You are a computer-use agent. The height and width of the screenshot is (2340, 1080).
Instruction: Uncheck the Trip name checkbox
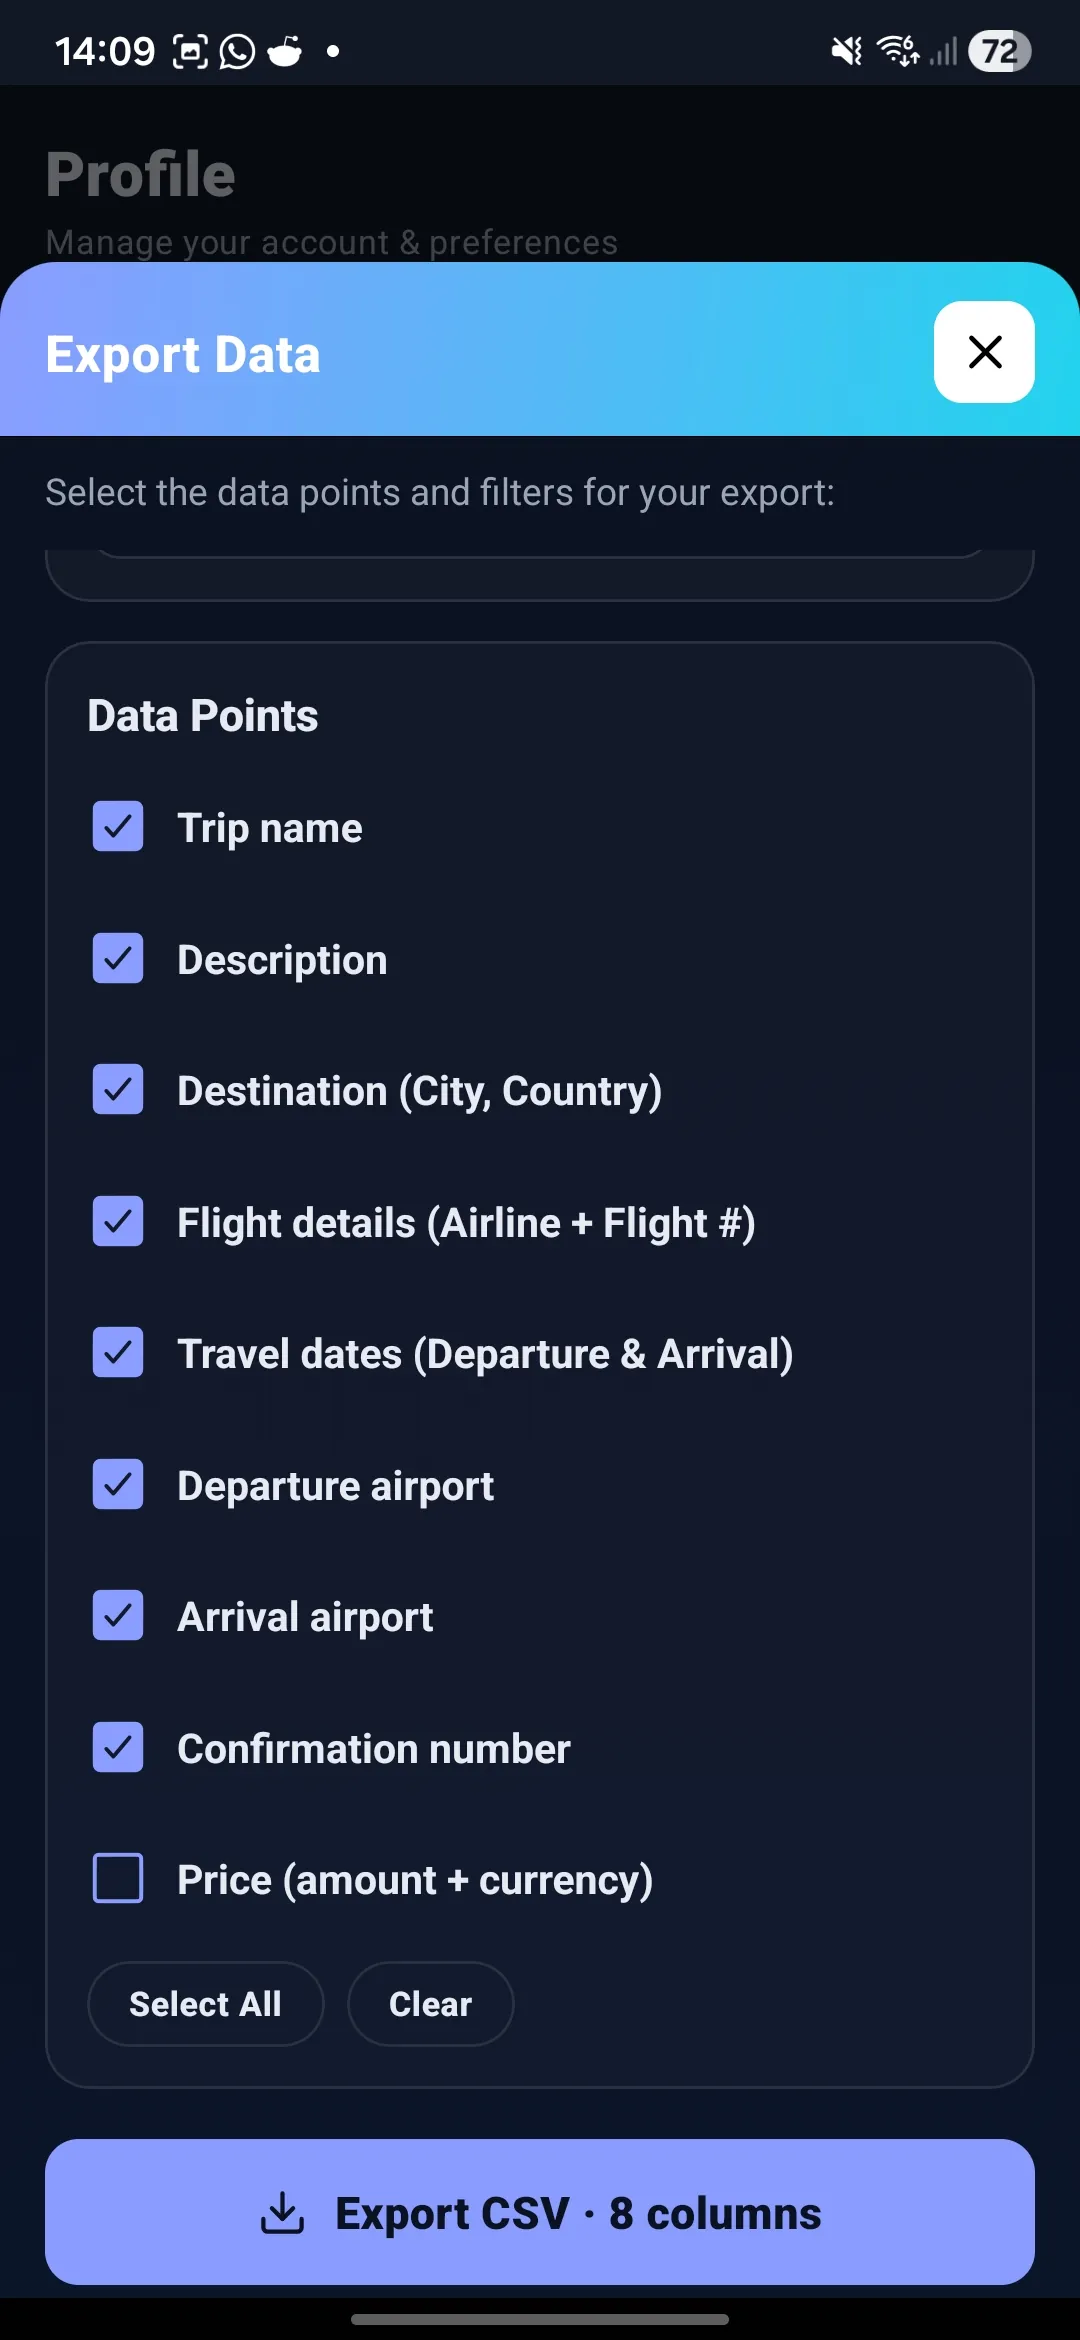[118, 827]
